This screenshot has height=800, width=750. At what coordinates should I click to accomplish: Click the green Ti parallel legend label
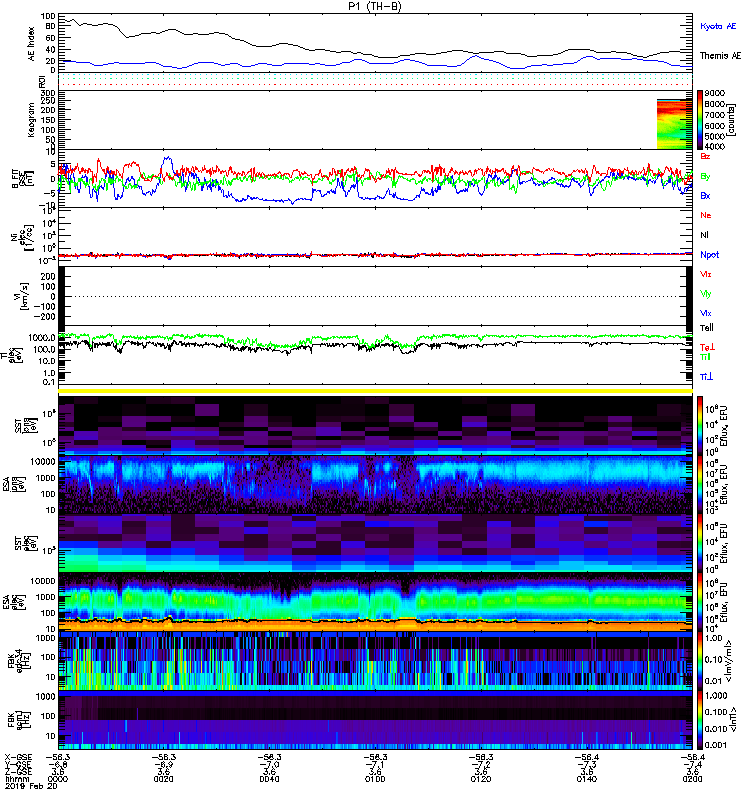(x=705, y=357)
